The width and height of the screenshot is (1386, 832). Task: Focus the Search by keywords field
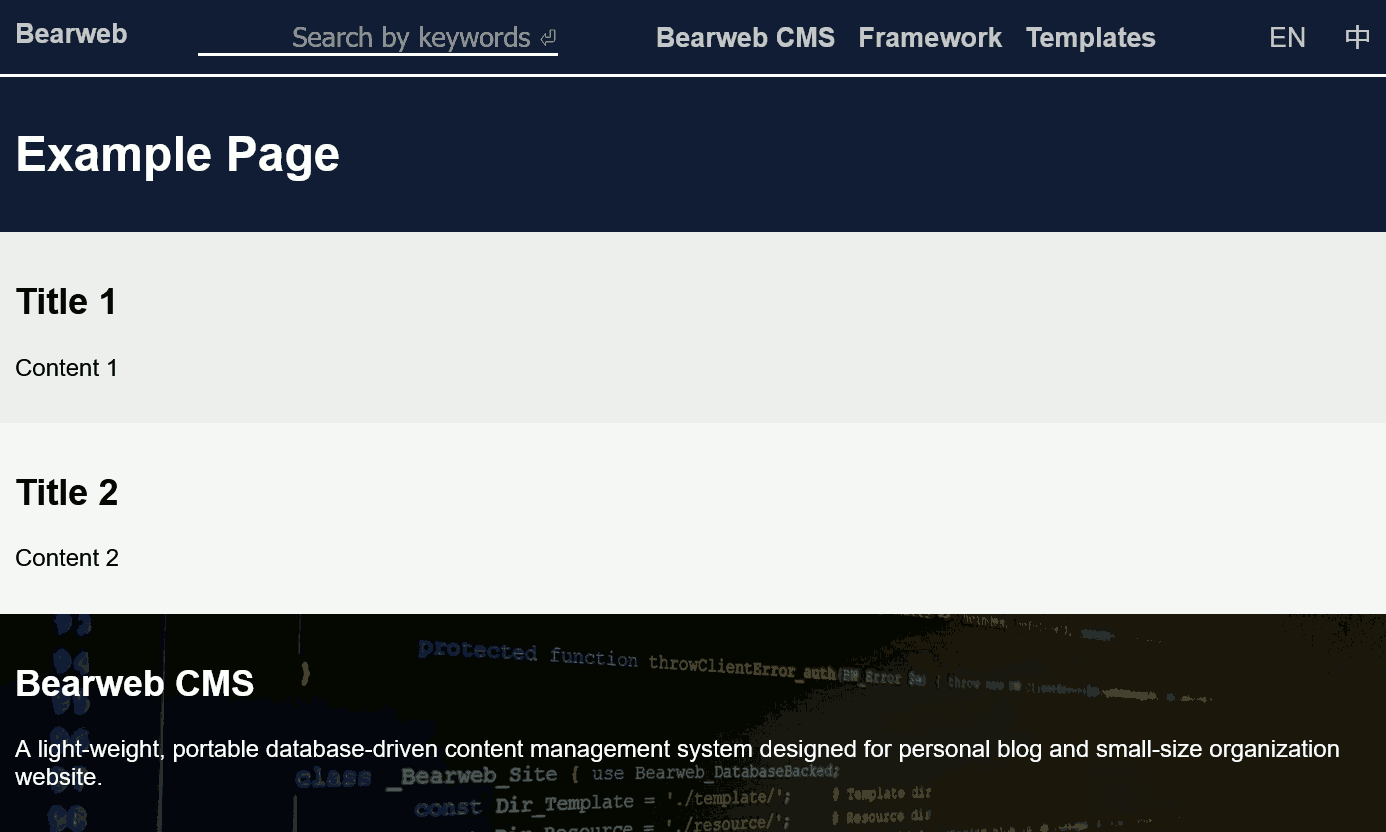point(400,38)
